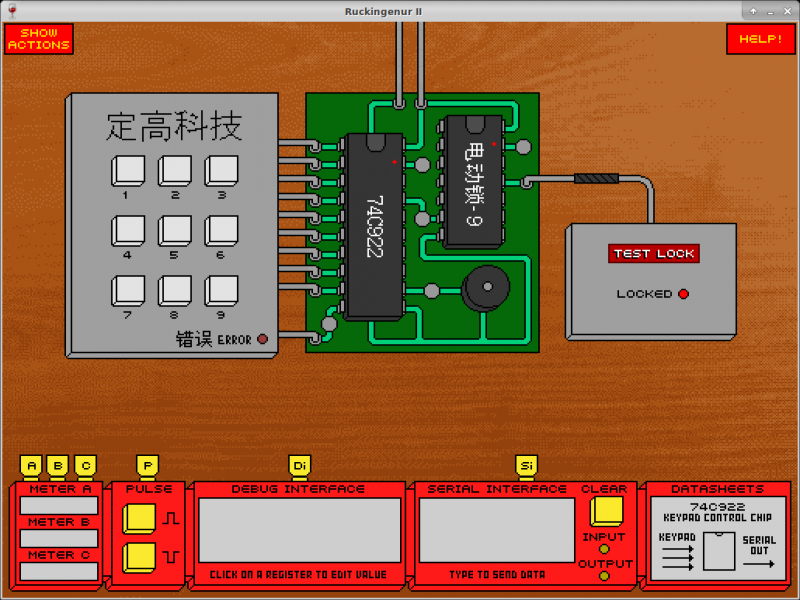800x600 pixels.
Task: Trigger the positive pulse button
Action: 138,519
